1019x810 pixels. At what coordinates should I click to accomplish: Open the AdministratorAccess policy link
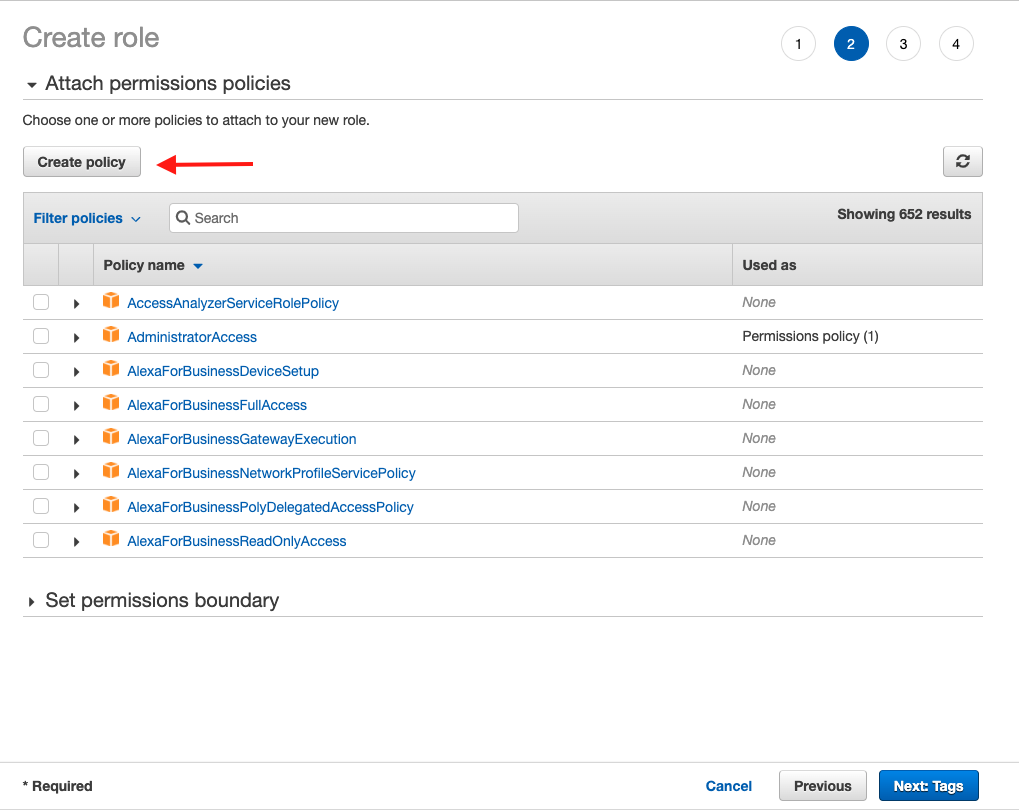pyautogui.click(x=192, y=337)
